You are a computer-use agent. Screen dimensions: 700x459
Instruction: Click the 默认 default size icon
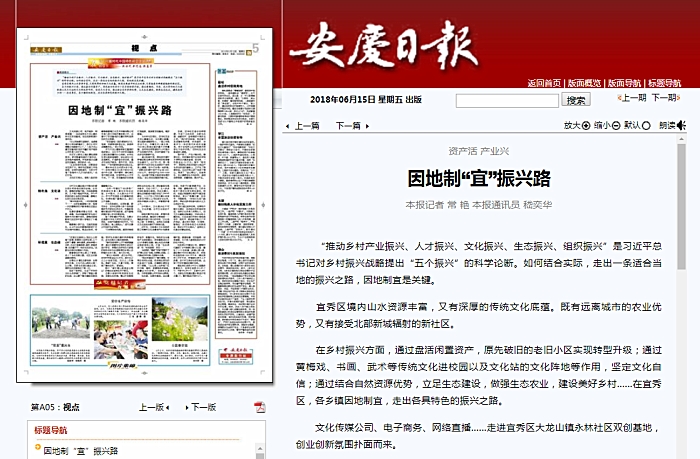pyautogui.click(x=647, y=126)
